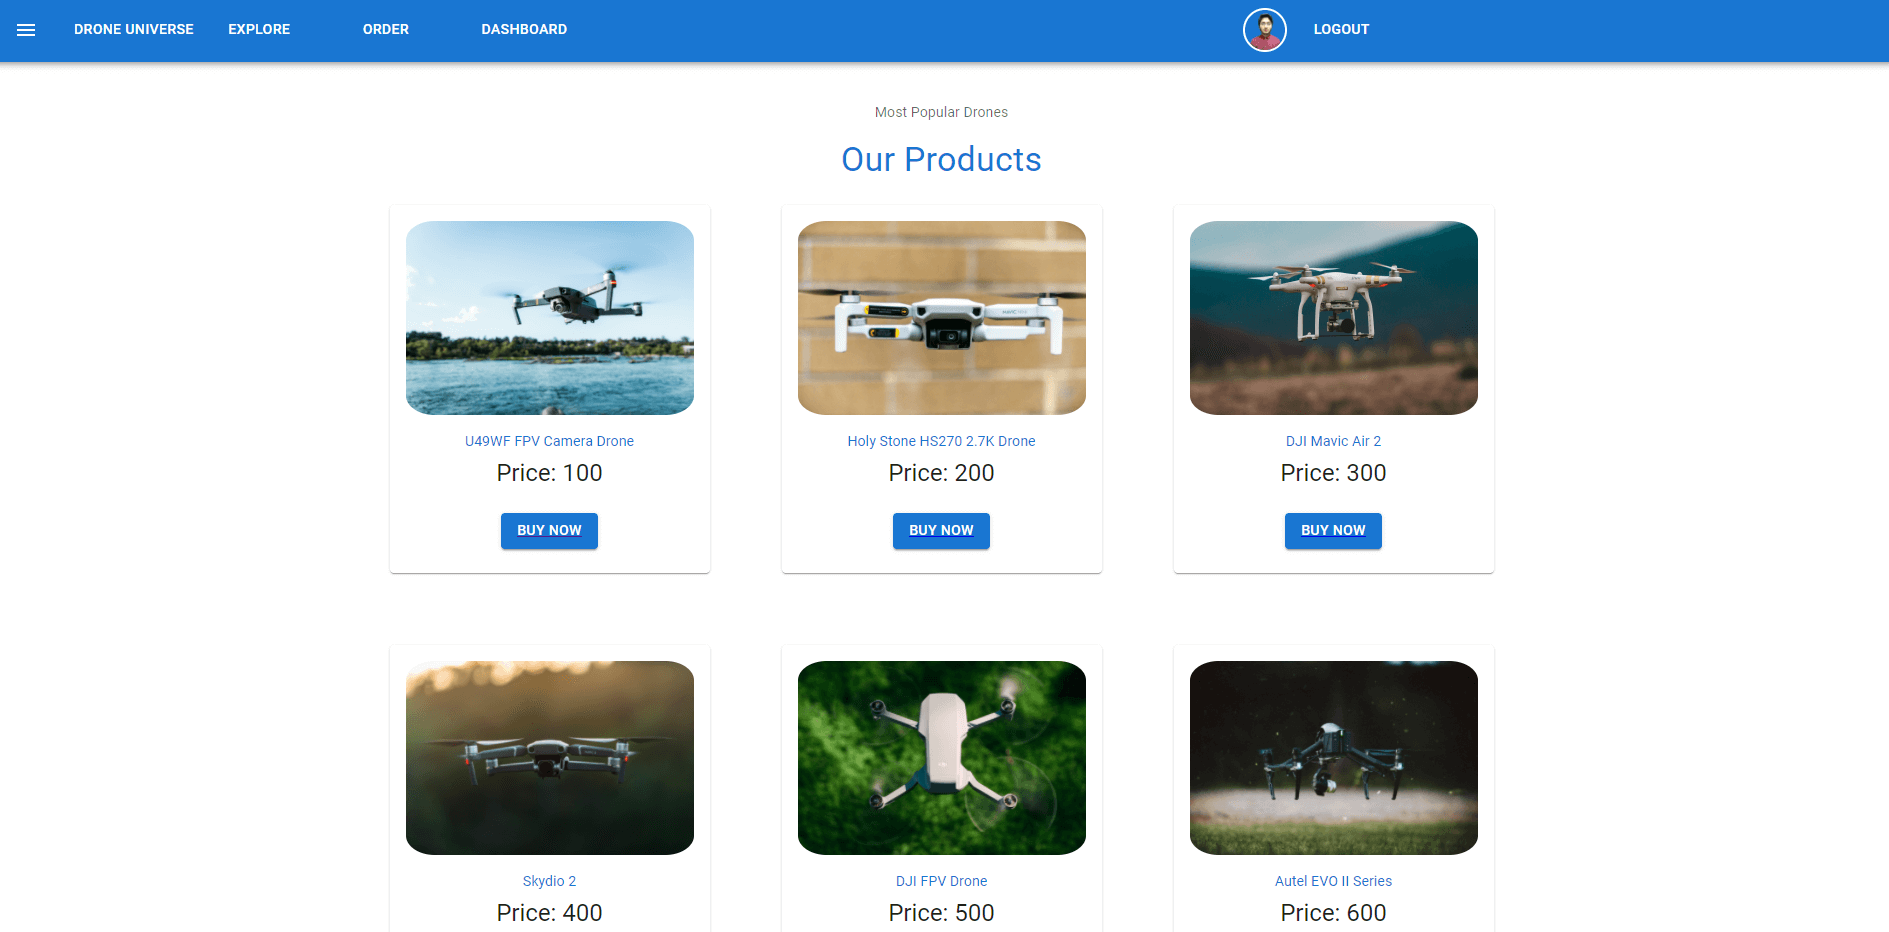
Task: Click the U49WF FPV Camera Drone title
Action: tap(549, 441)
